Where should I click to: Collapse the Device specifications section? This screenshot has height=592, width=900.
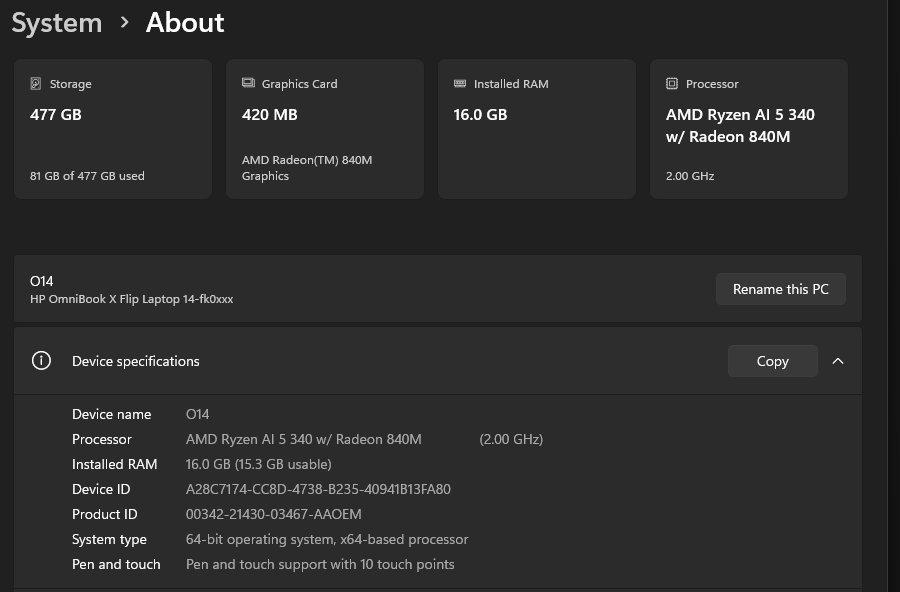click(838, 361)
